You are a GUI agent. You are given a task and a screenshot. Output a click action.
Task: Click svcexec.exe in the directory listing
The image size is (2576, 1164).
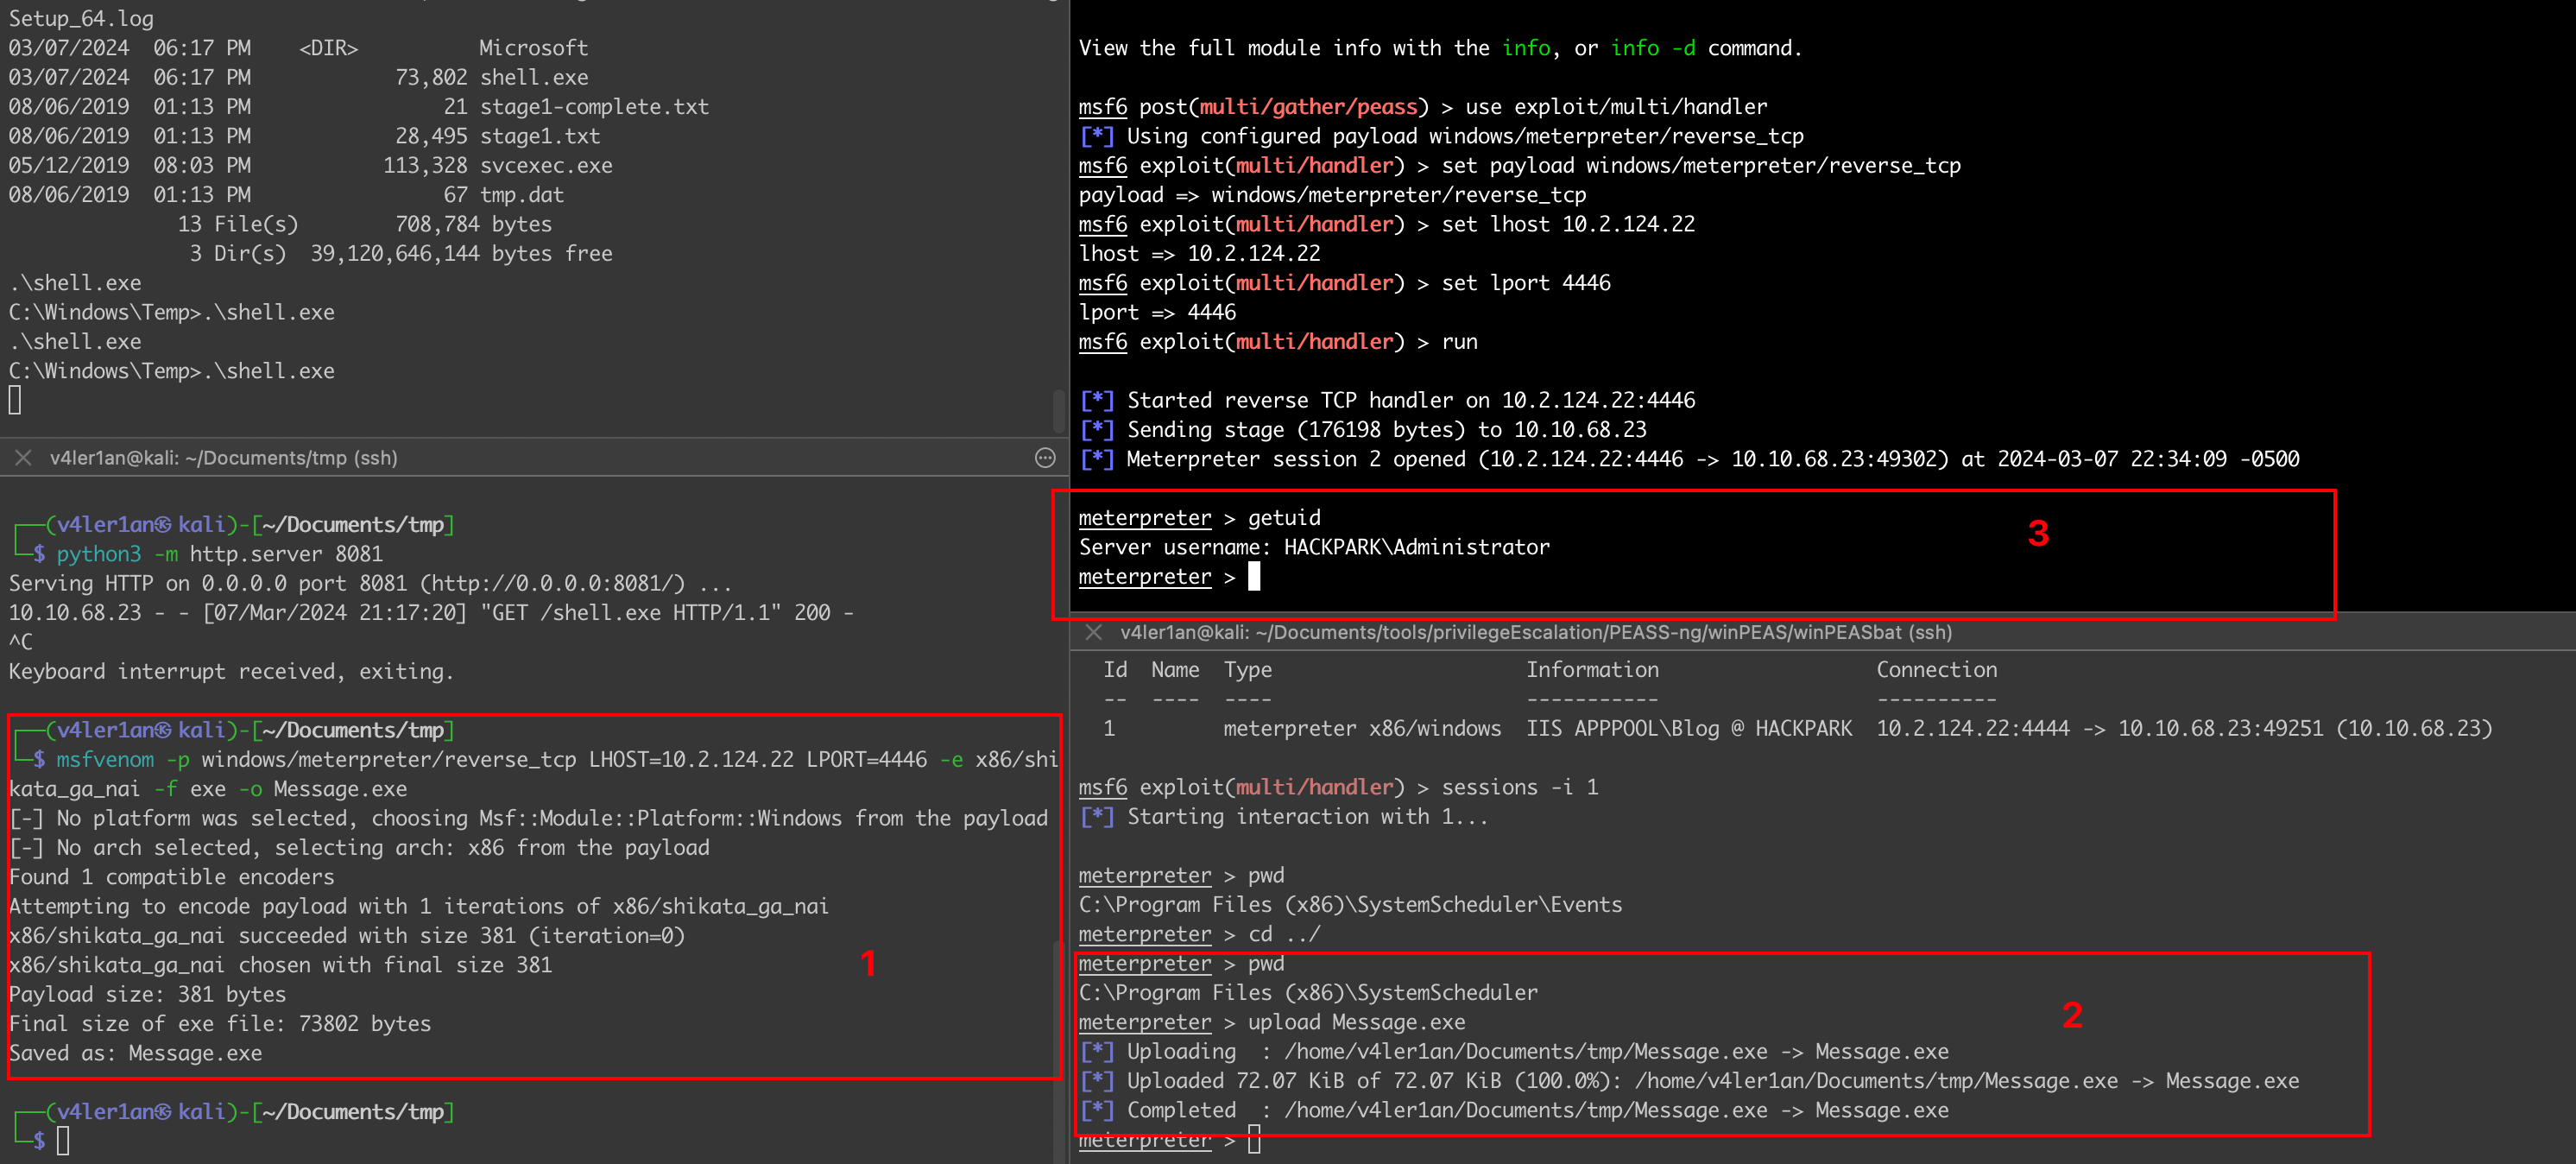546,165
